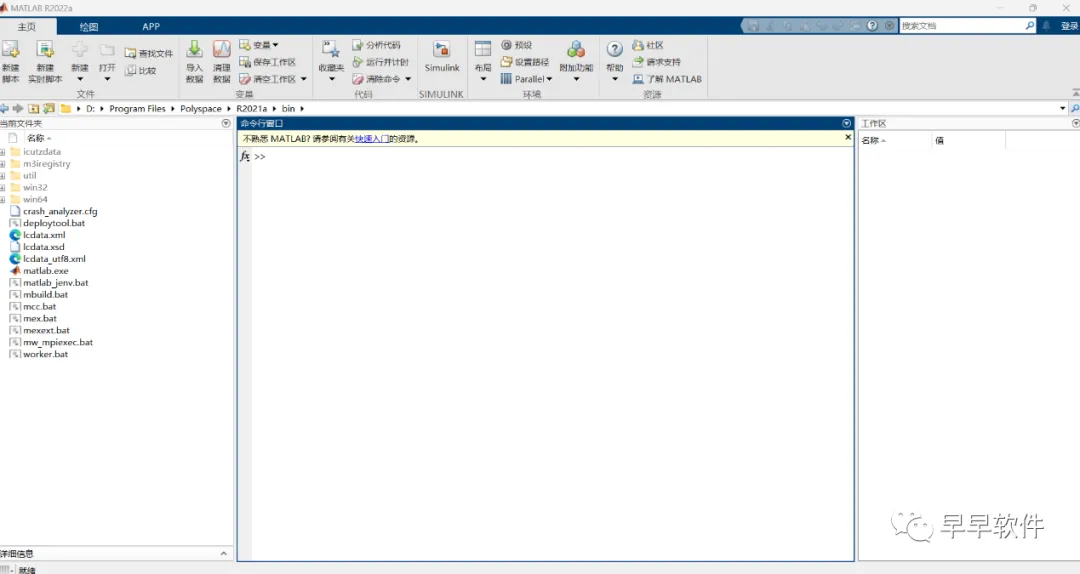1080x574 pixels.
Task: Open the New (新建) dropdown
Action: tap(80, 79)
